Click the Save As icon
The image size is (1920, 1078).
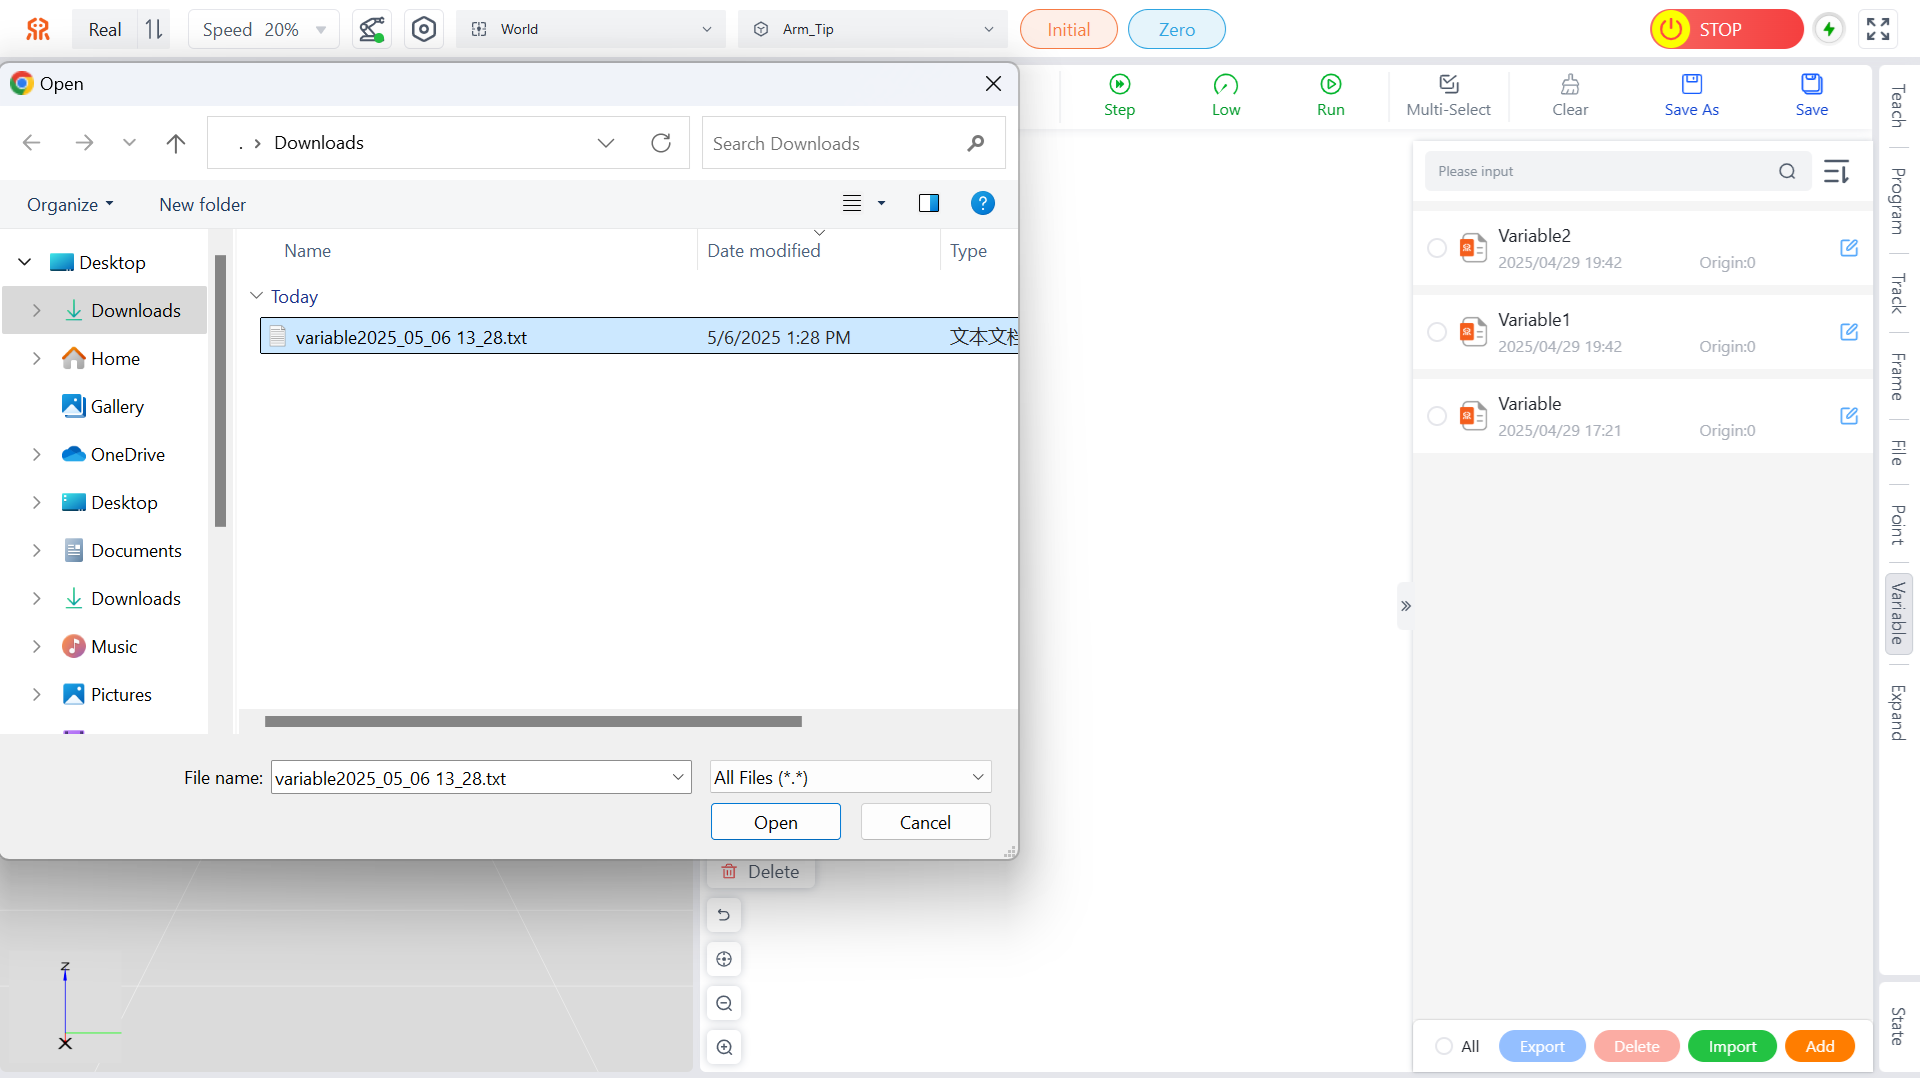1691,85
